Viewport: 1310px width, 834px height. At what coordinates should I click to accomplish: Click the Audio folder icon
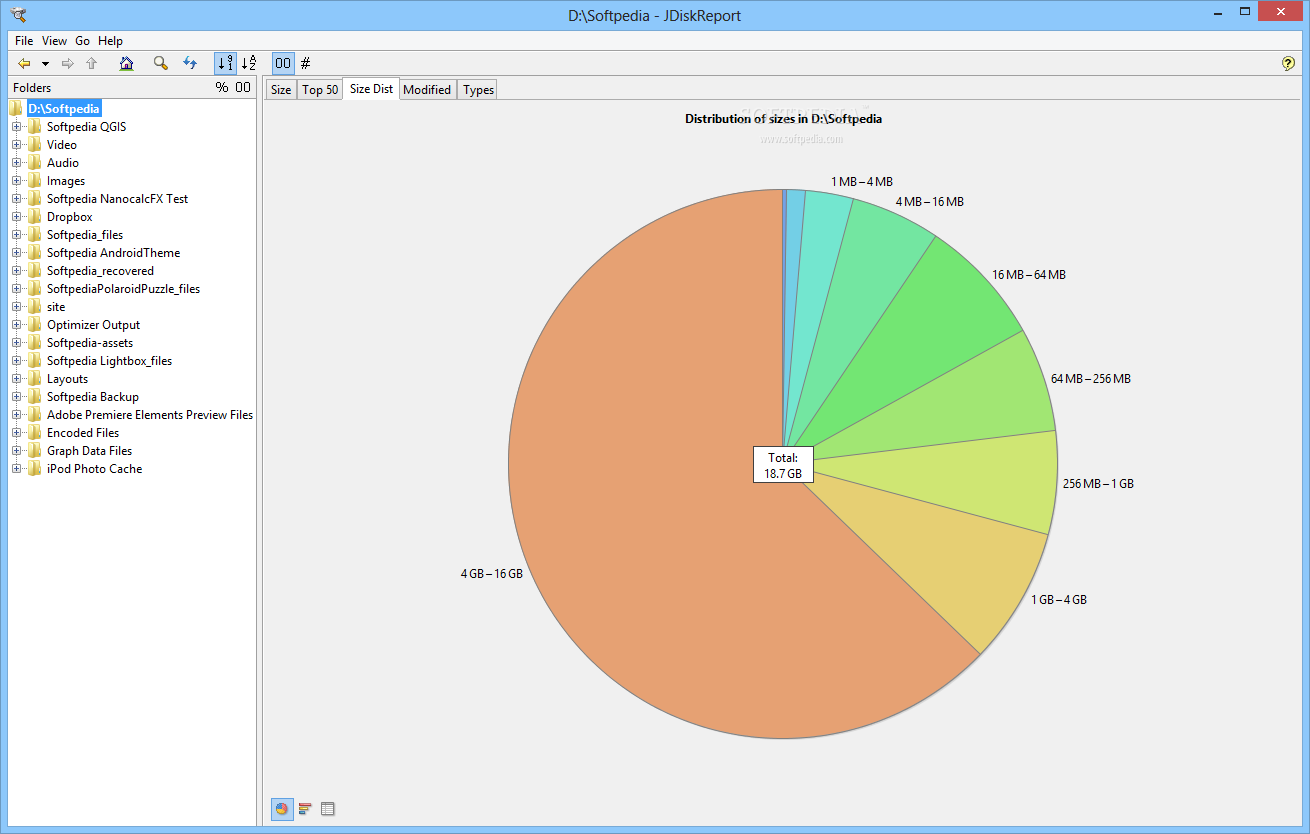point(34,163)
